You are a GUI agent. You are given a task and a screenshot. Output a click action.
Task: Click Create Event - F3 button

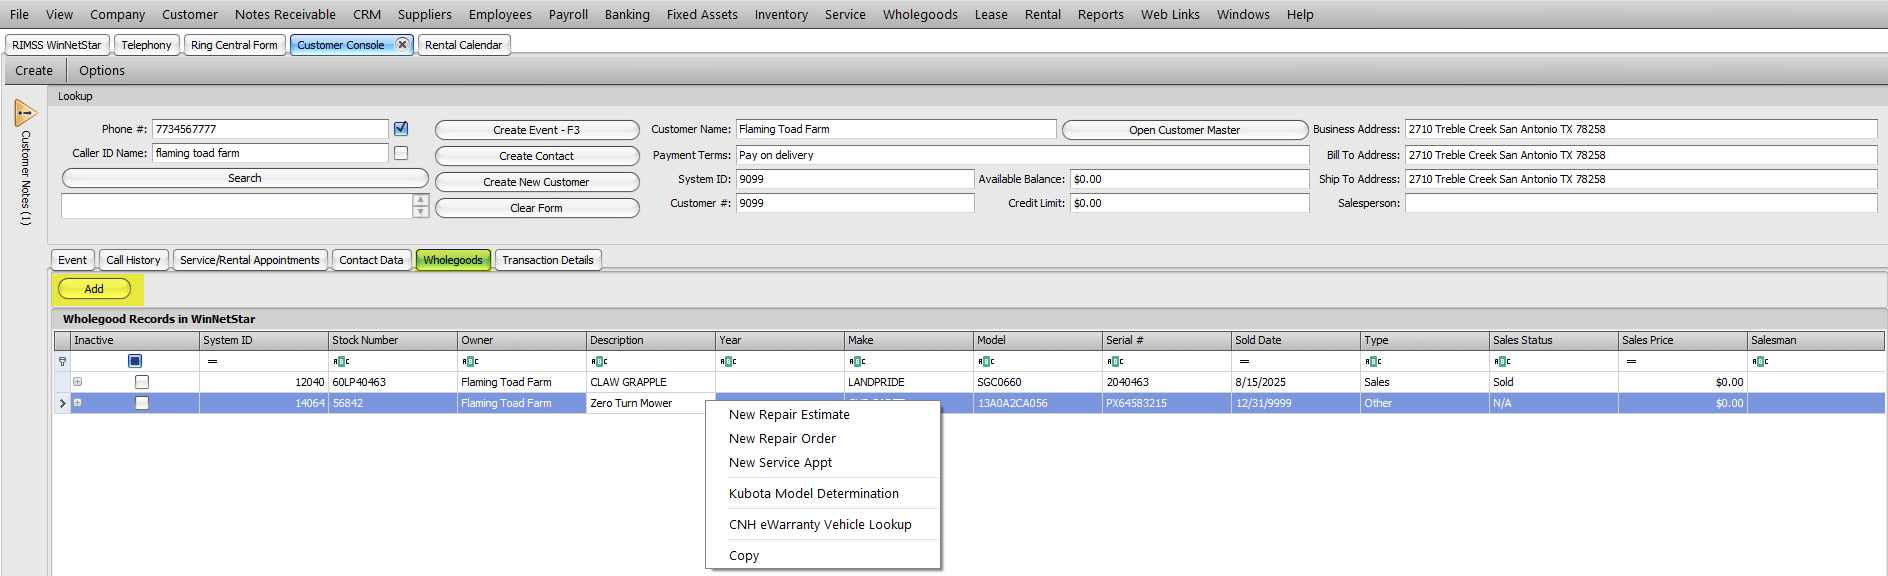tap(537, 130)
